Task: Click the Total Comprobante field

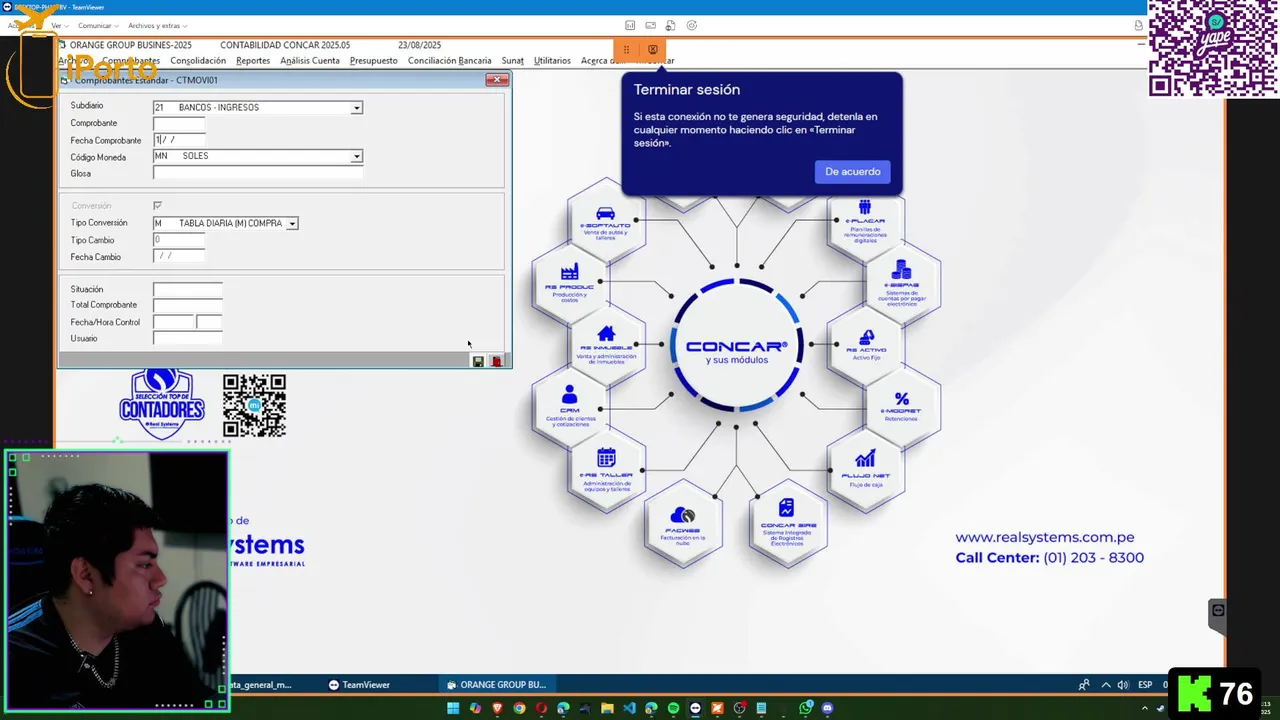Action: (188, 305)
